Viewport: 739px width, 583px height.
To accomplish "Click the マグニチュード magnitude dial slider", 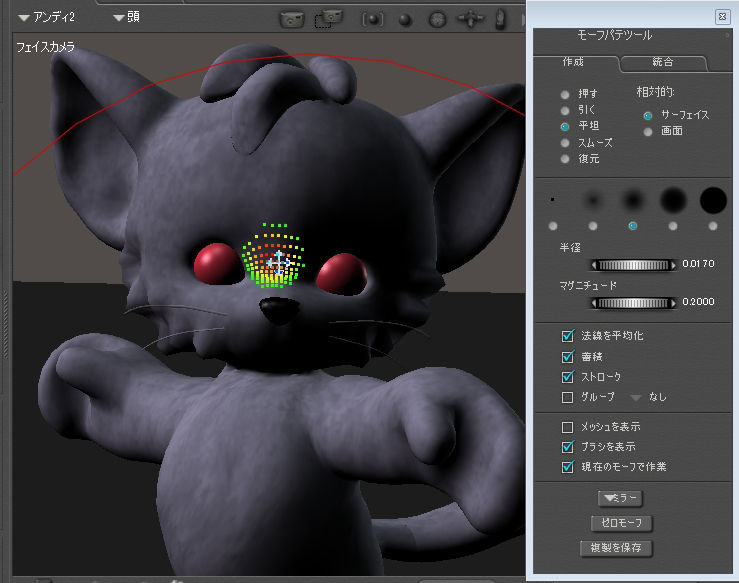I will click(633, 303).
